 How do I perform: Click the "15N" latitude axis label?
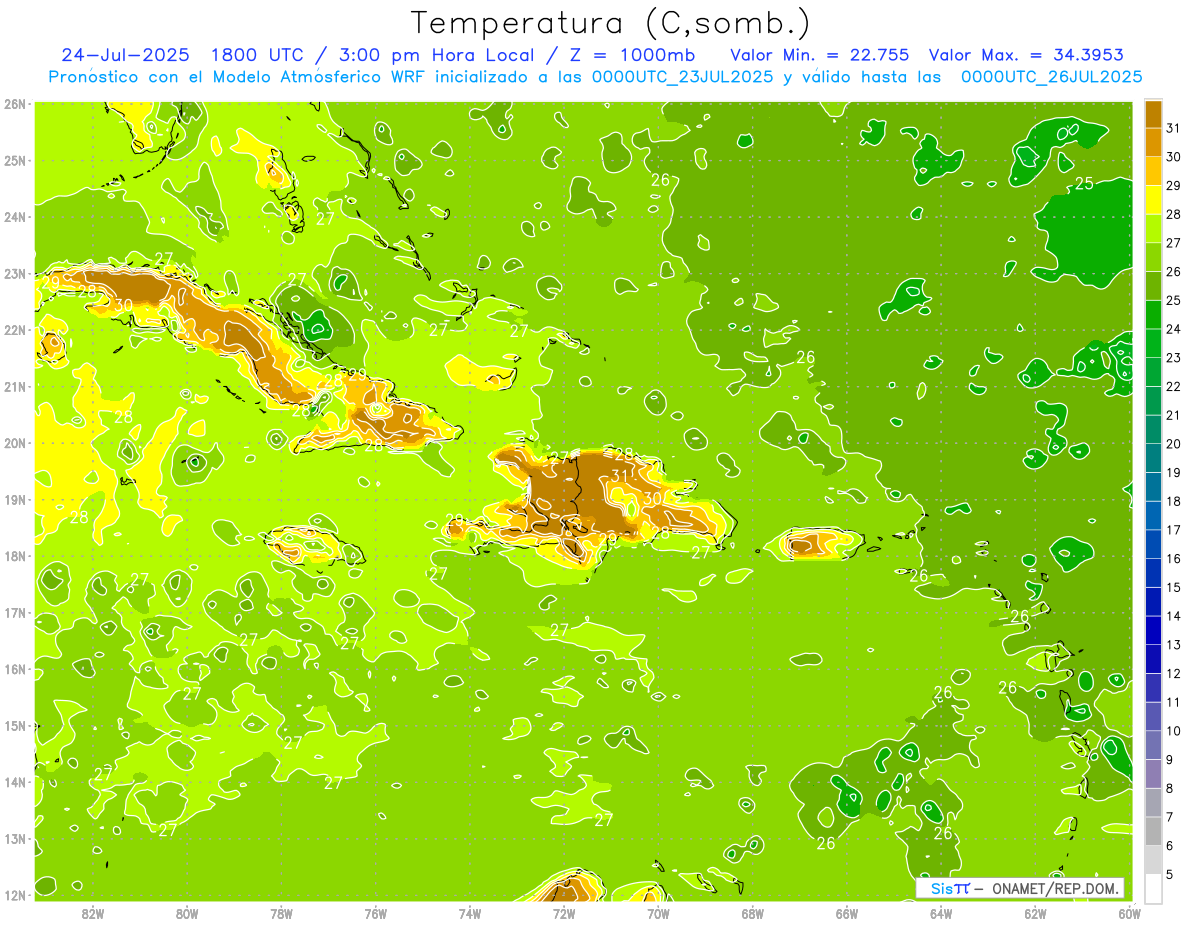click(x=15, y=725)
